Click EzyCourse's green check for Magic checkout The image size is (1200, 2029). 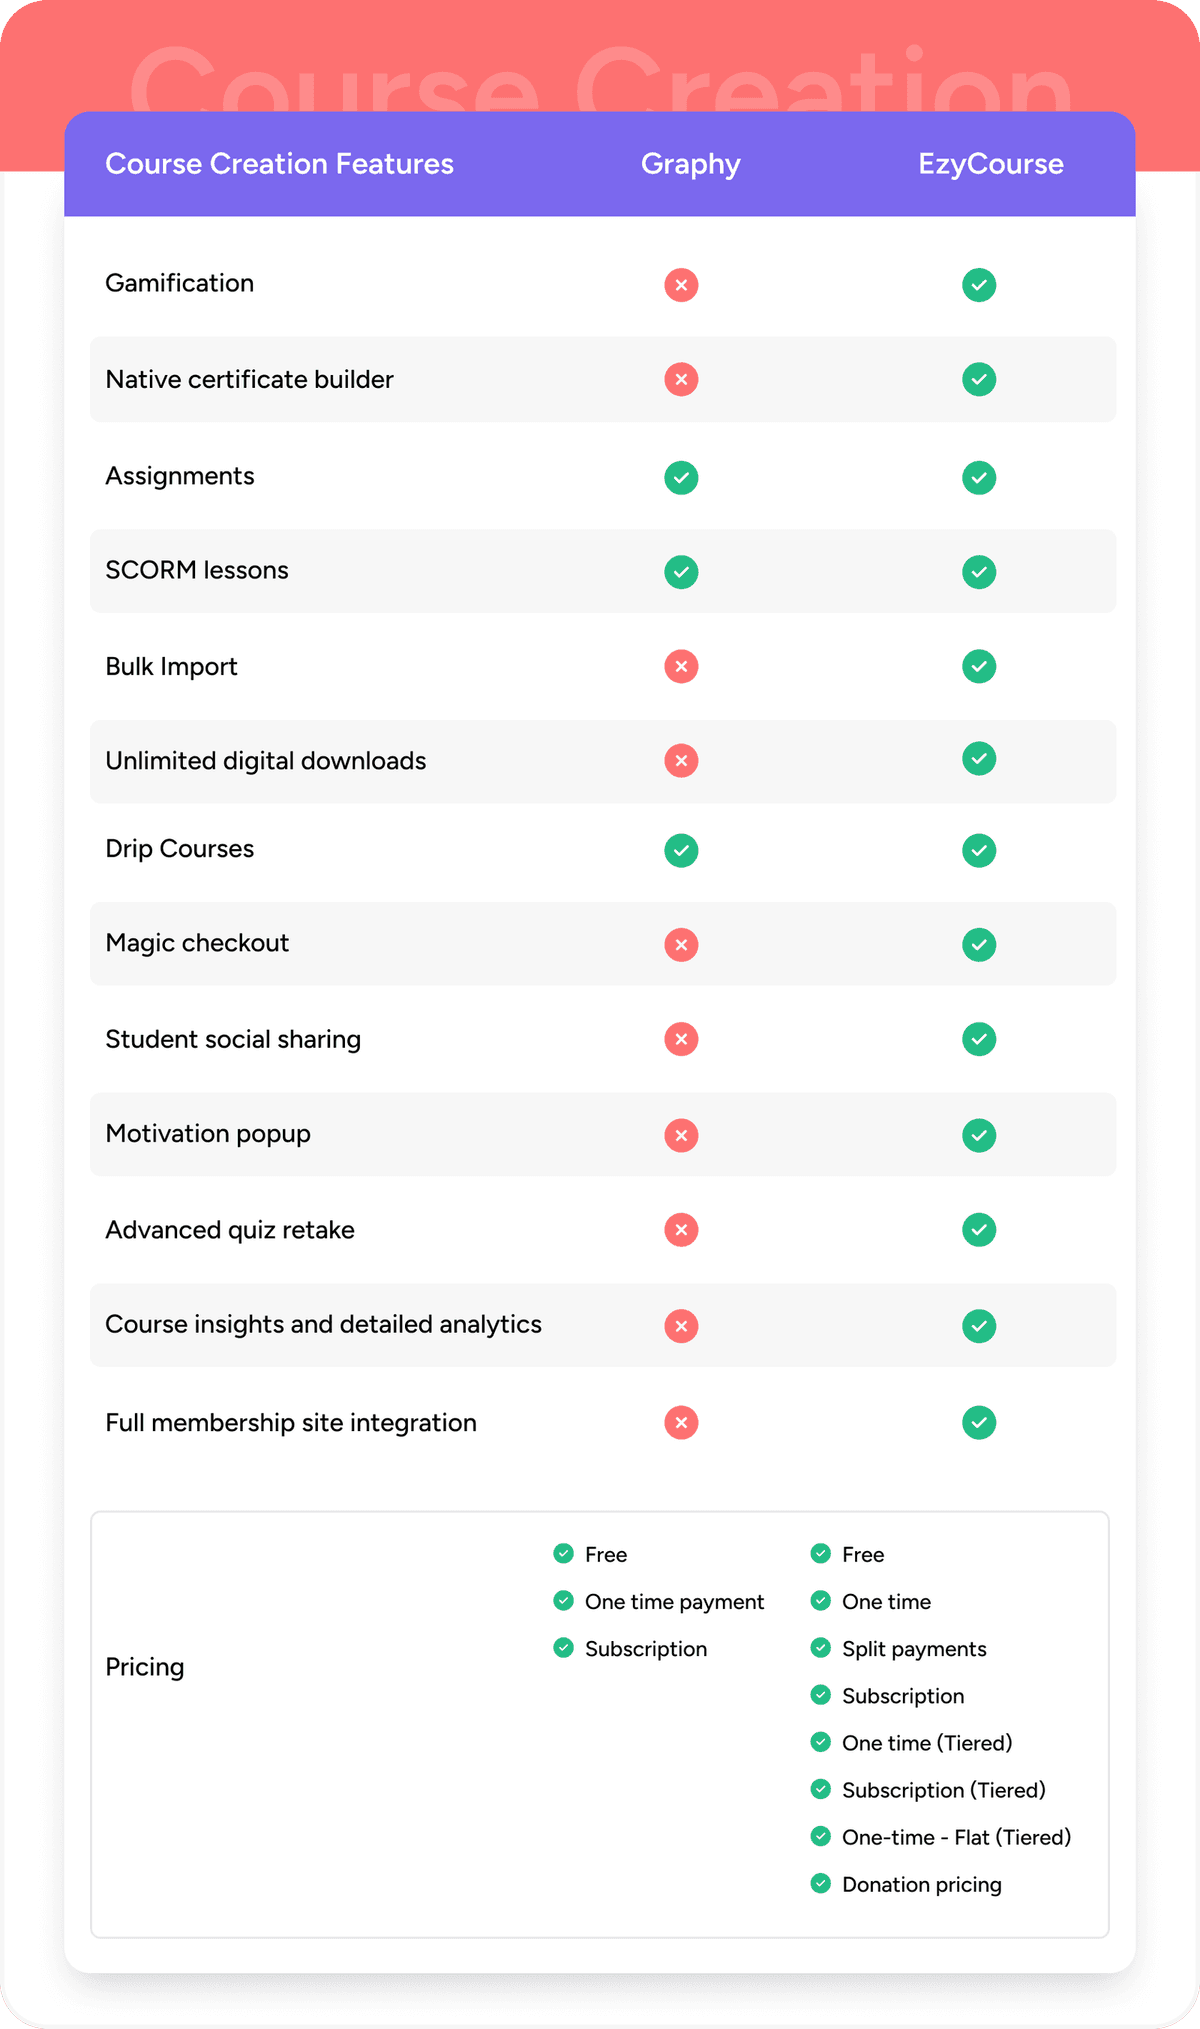979,944
